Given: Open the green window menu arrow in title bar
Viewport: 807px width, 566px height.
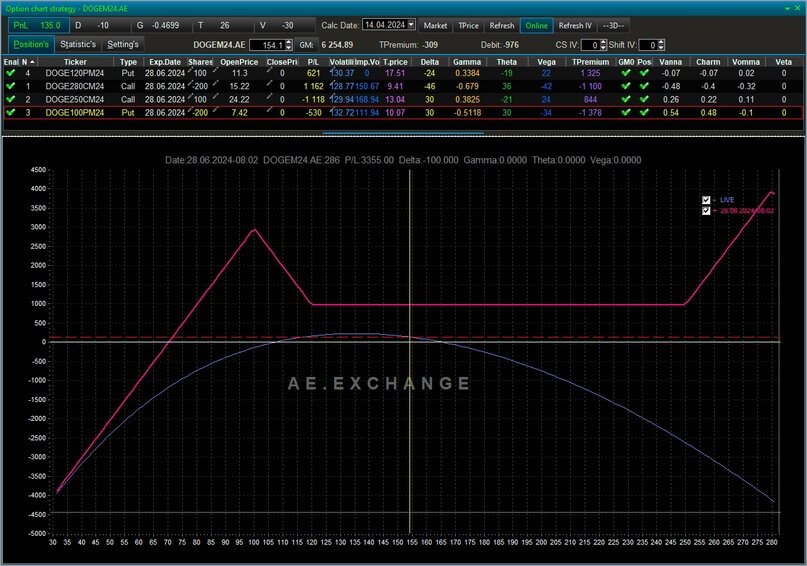Looking at the screenshot, I should [787, 9].
